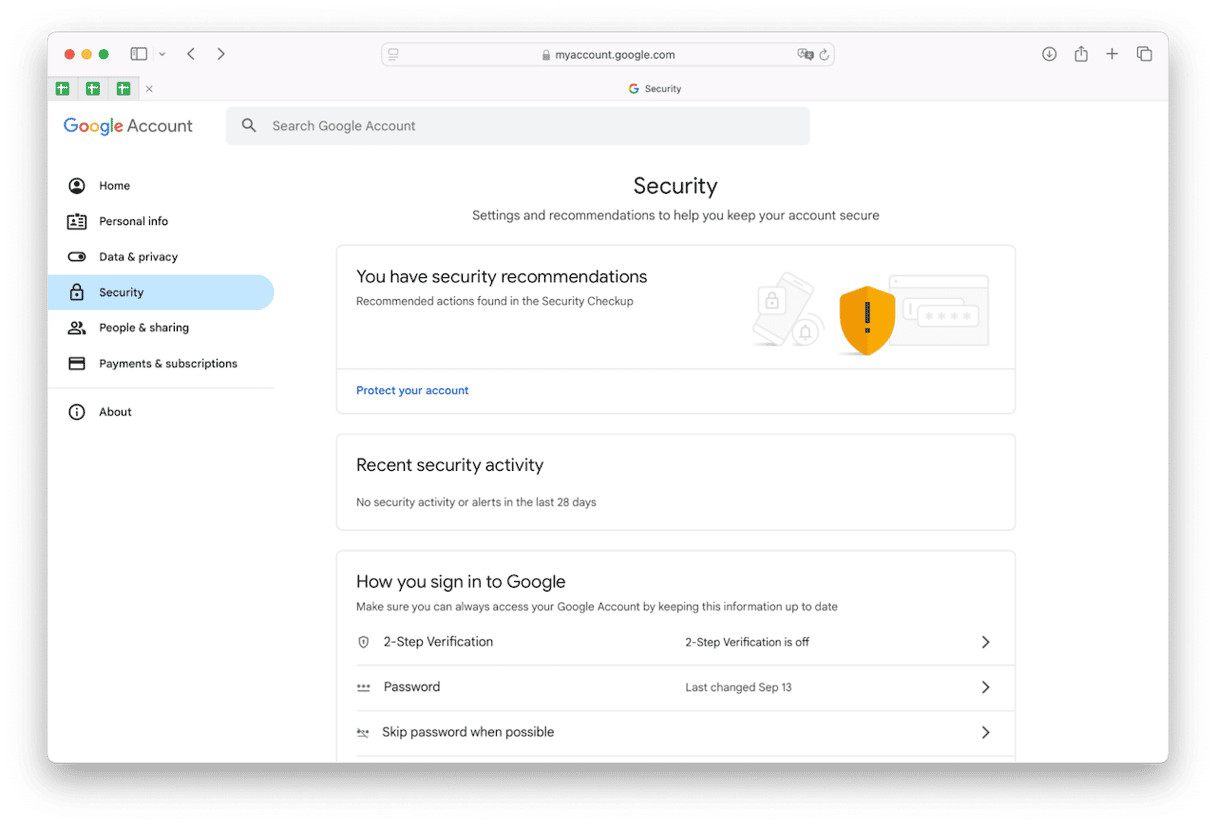Open the Personal info menu item
Viewport: 1216px width, 826px height.
133,221
